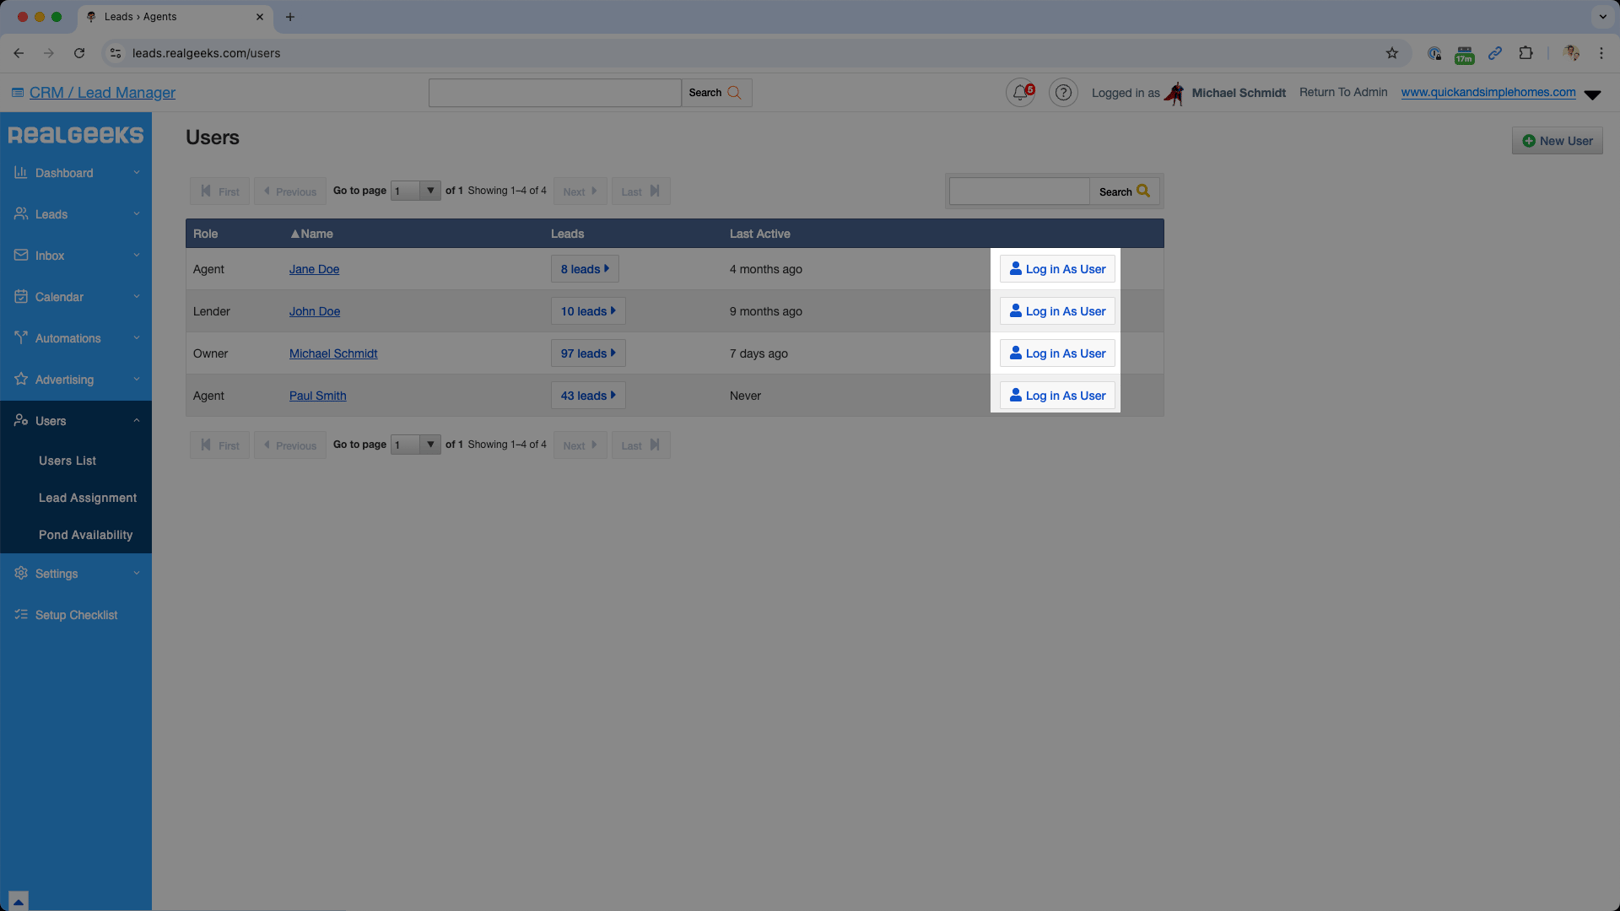Click the Advertising star icon in sidebar
1620x911 pixels.
(21, 380)
